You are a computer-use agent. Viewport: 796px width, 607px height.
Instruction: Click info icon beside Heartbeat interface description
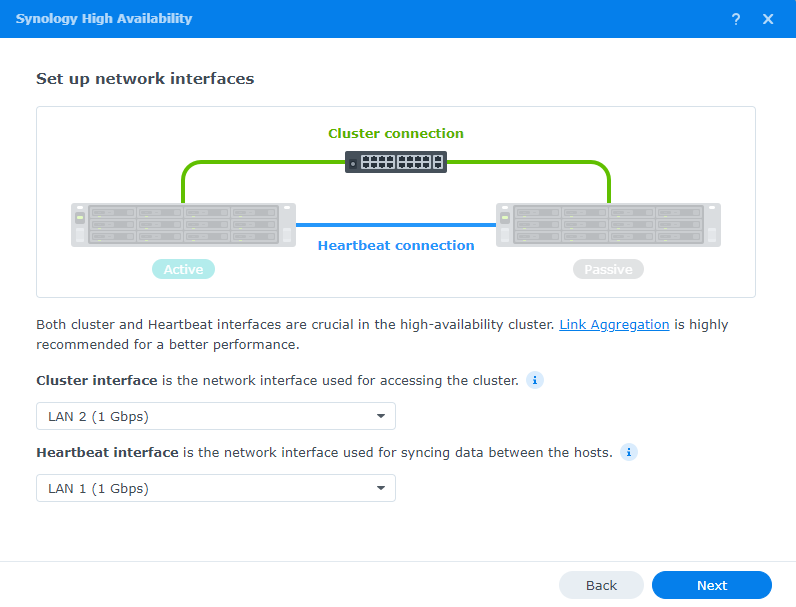[x=629, y=452]
